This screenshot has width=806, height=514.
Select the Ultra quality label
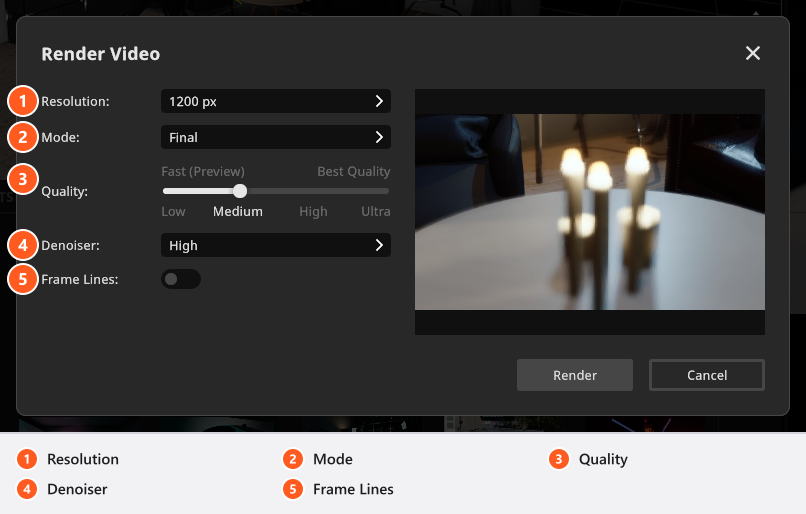pos(375,211)
